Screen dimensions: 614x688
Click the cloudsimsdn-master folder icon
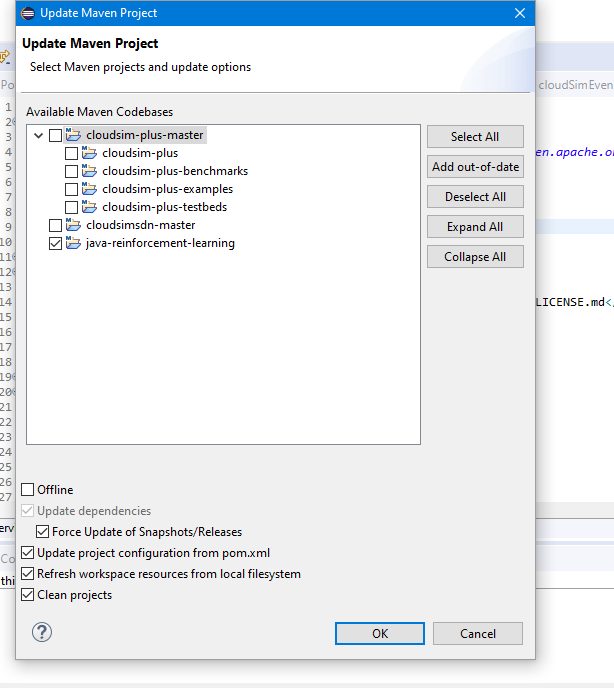[x=73, y=225]
